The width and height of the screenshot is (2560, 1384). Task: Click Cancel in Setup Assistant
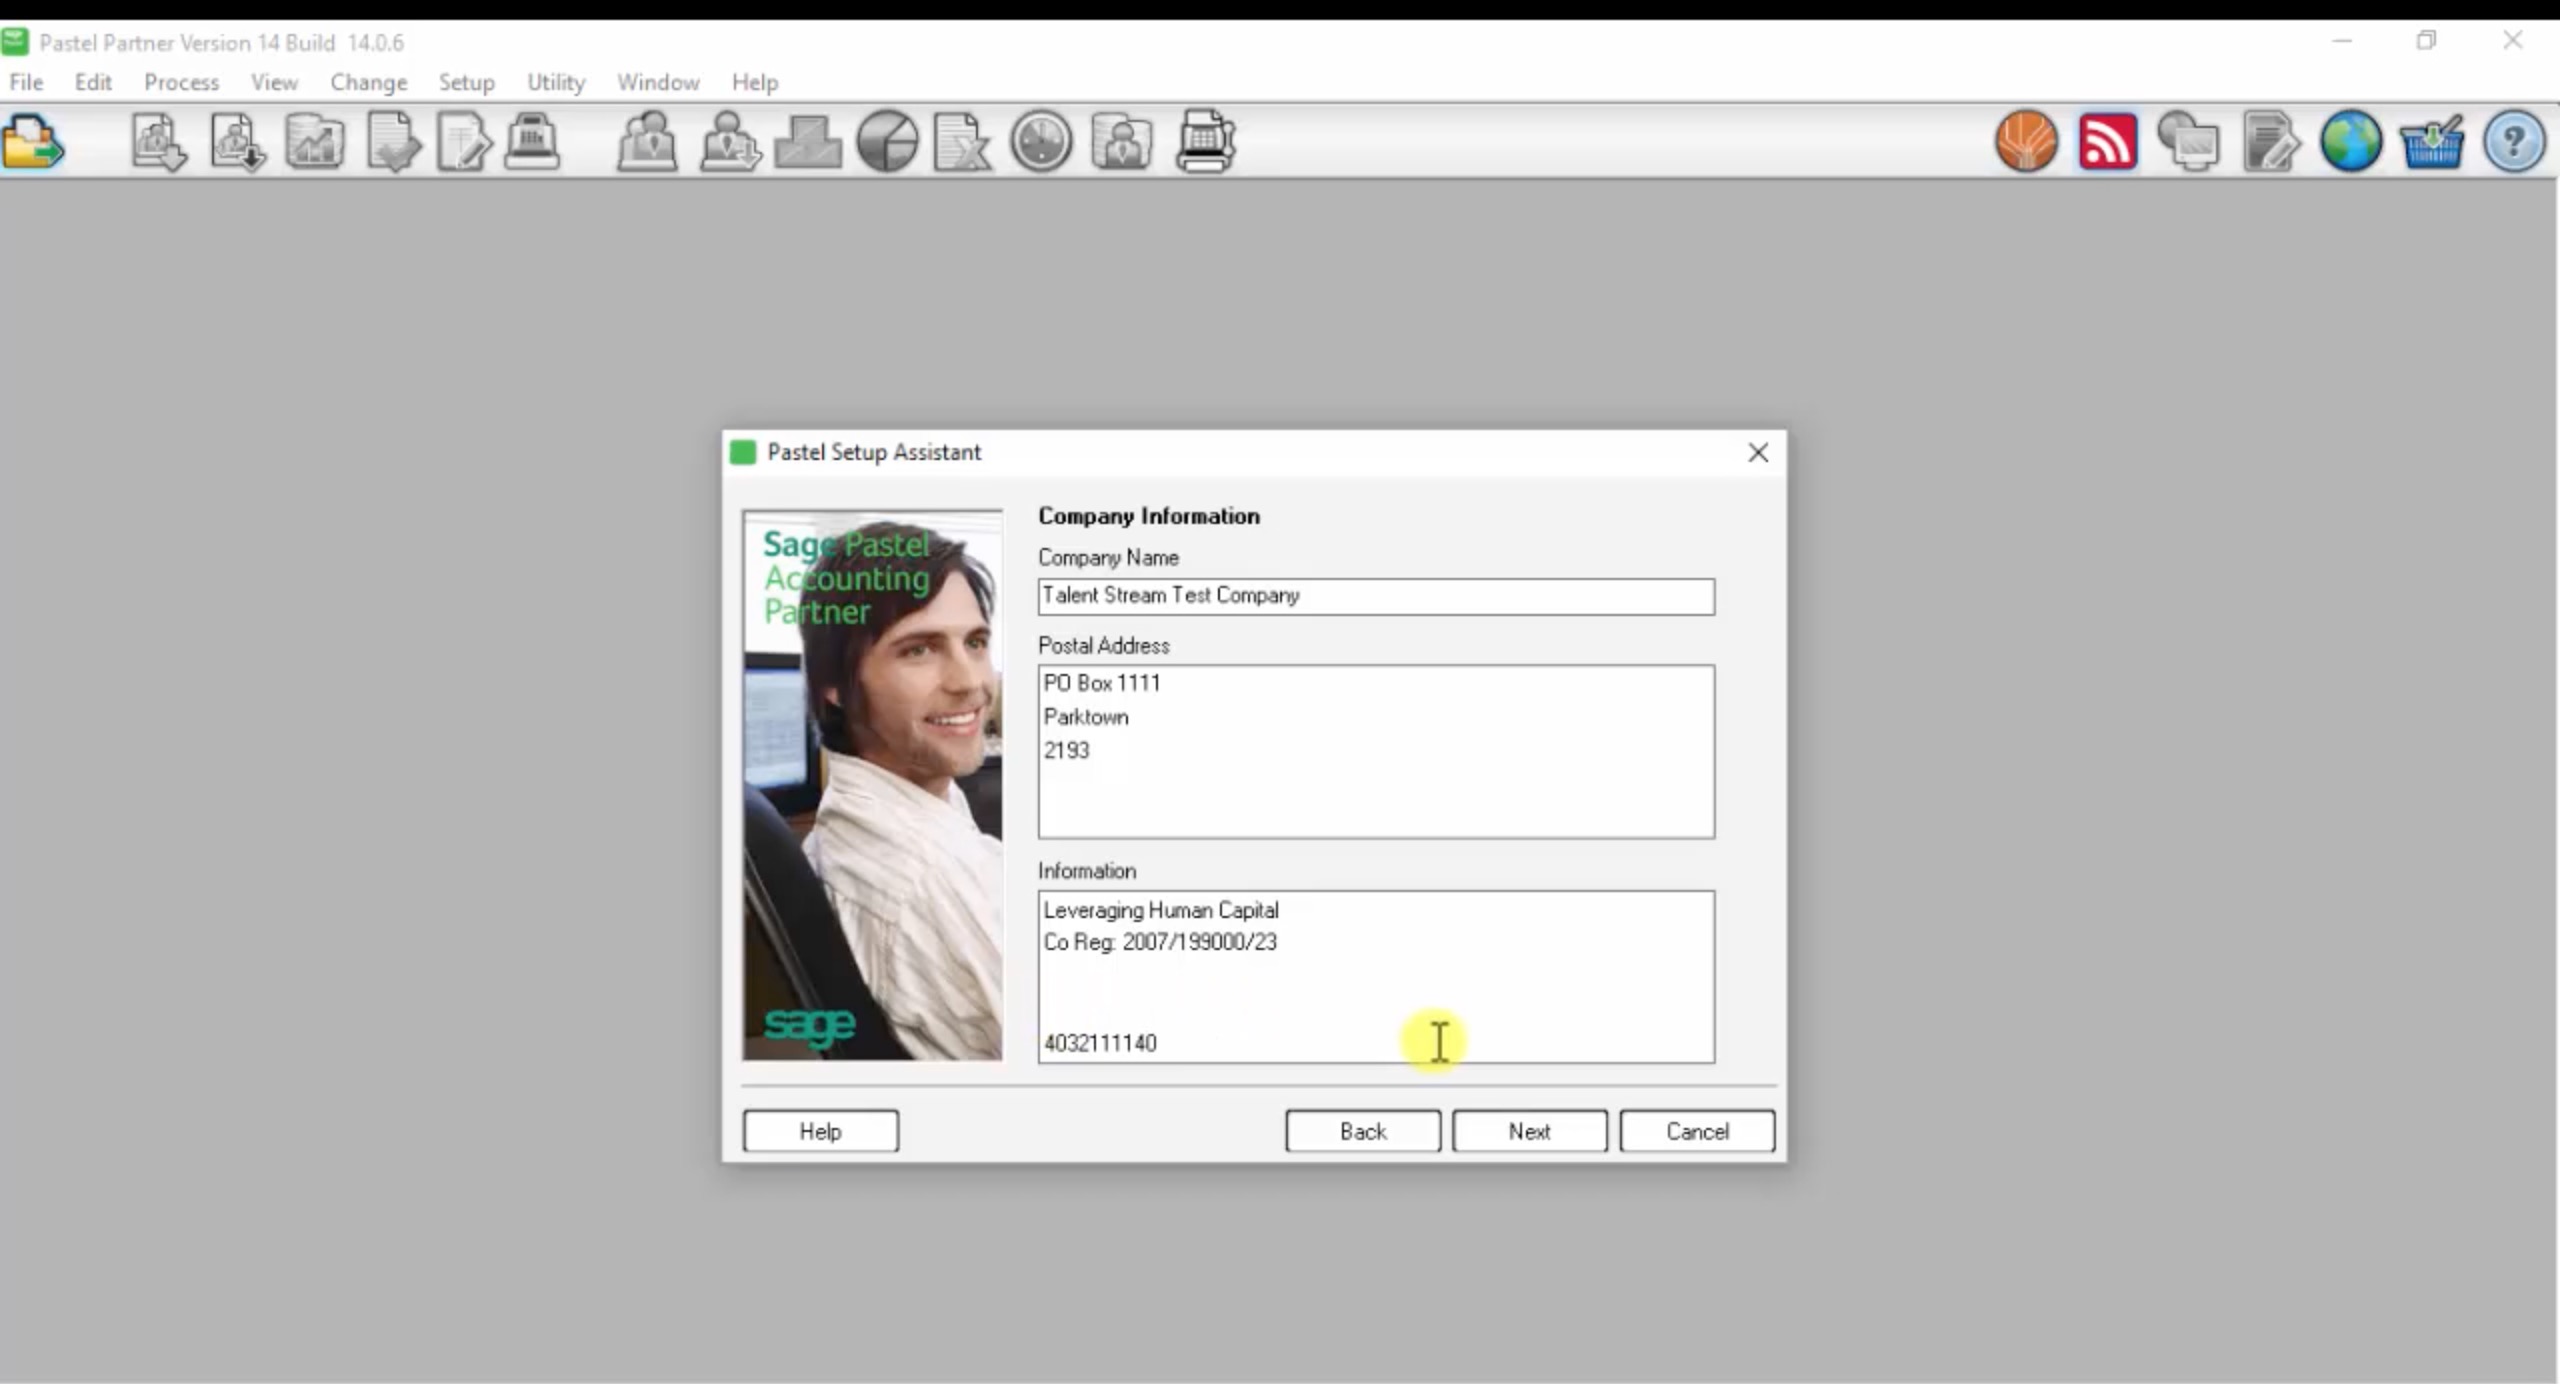coord(1696,1131)
